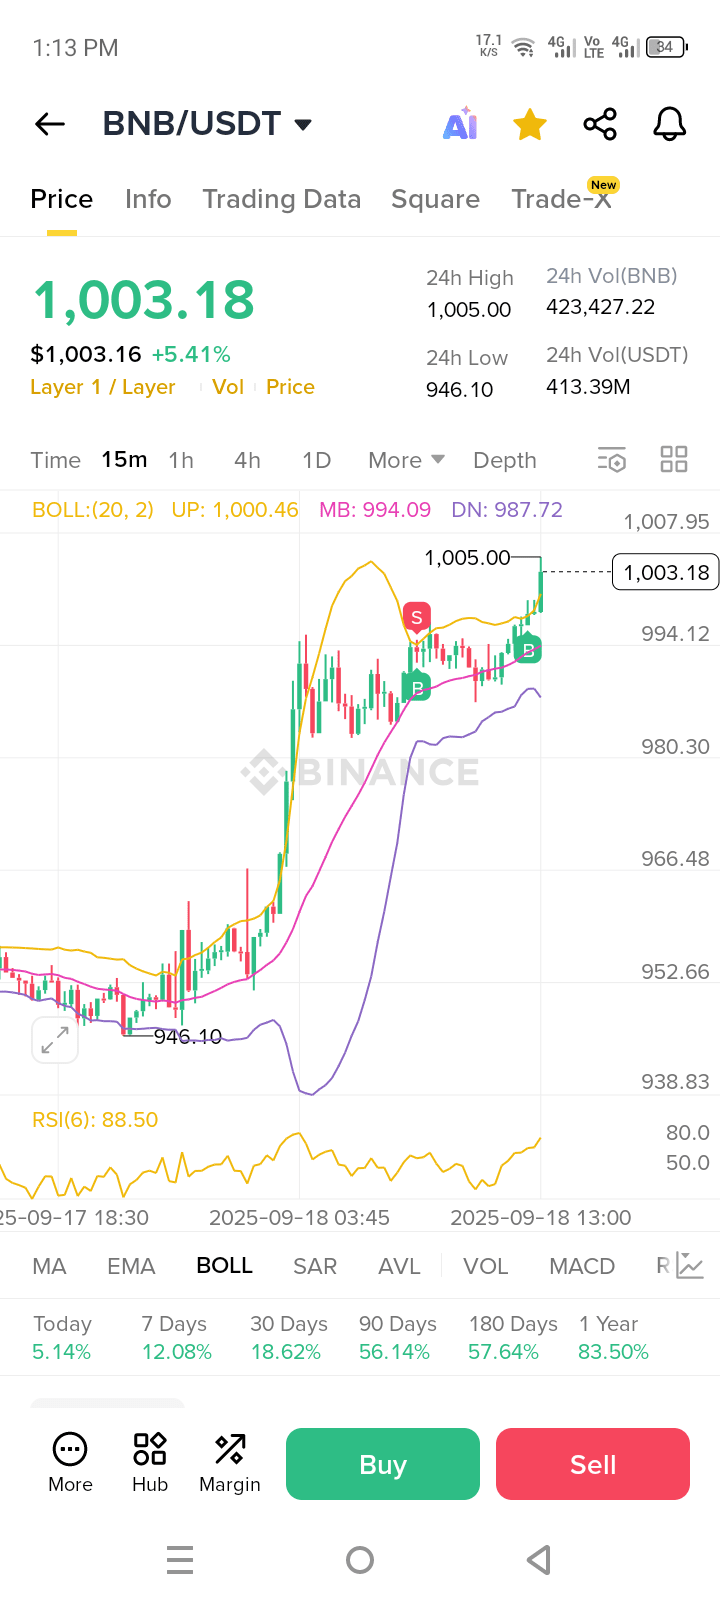This screenshot has height=1600, width=720.
Task: Tap the 30 Days 18.62% performance
Action: pos(288,1338)
